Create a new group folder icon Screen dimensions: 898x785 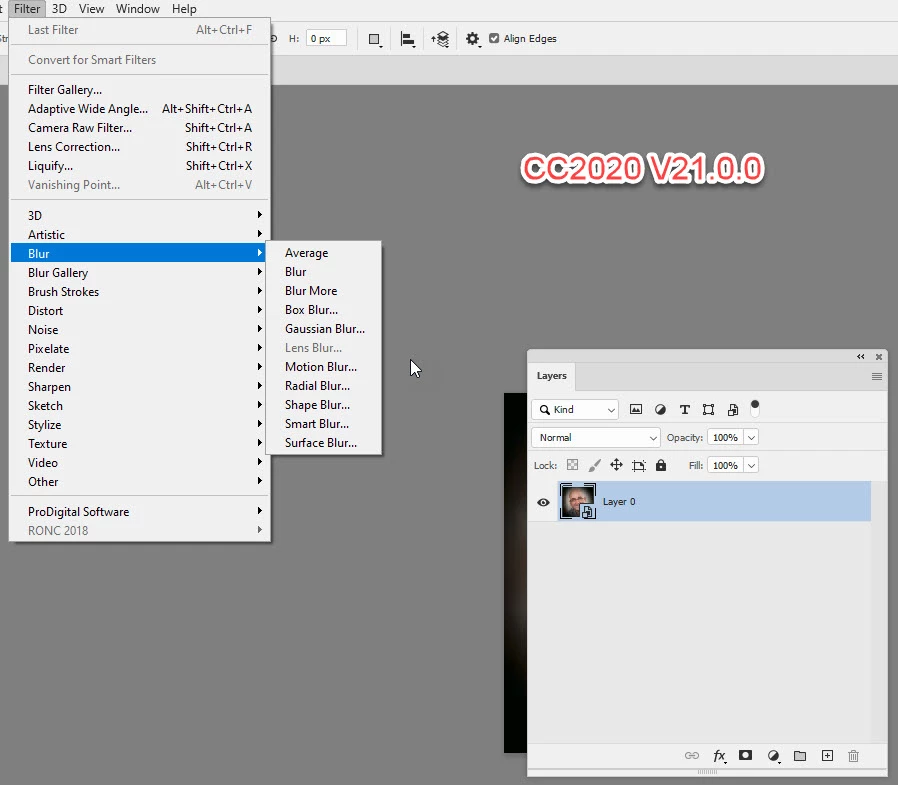(x=800, y=756)
